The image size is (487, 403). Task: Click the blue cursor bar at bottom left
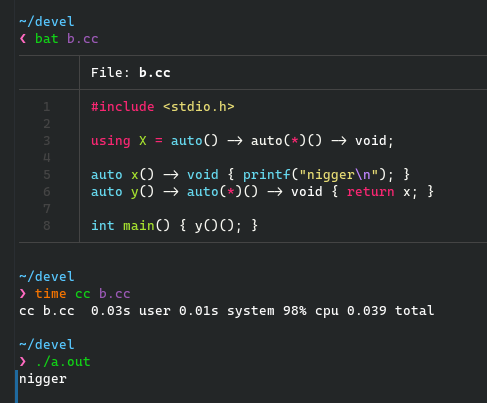tap(16, 386)
